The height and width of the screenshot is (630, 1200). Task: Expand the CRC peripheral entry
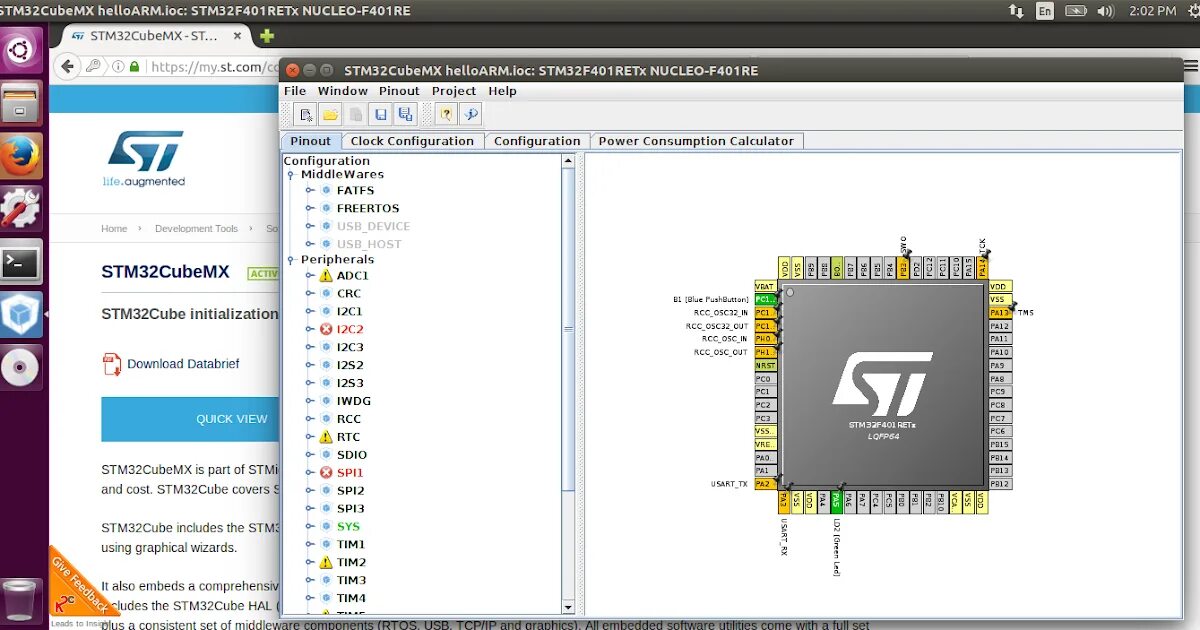(310, 293)
